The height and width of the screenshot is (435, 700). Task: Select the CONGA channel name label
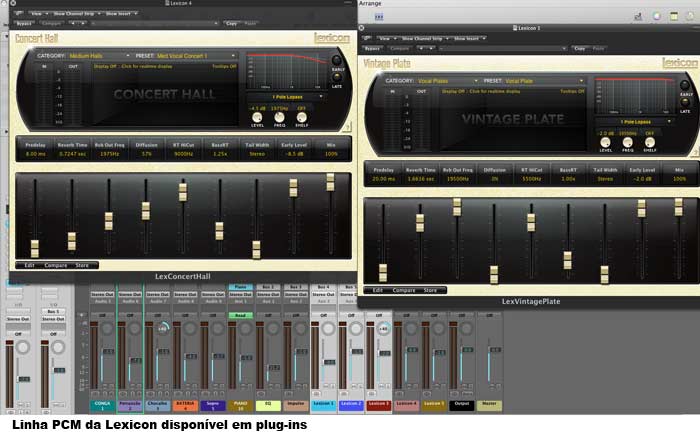pyautogui.click(x=103, y=406)
